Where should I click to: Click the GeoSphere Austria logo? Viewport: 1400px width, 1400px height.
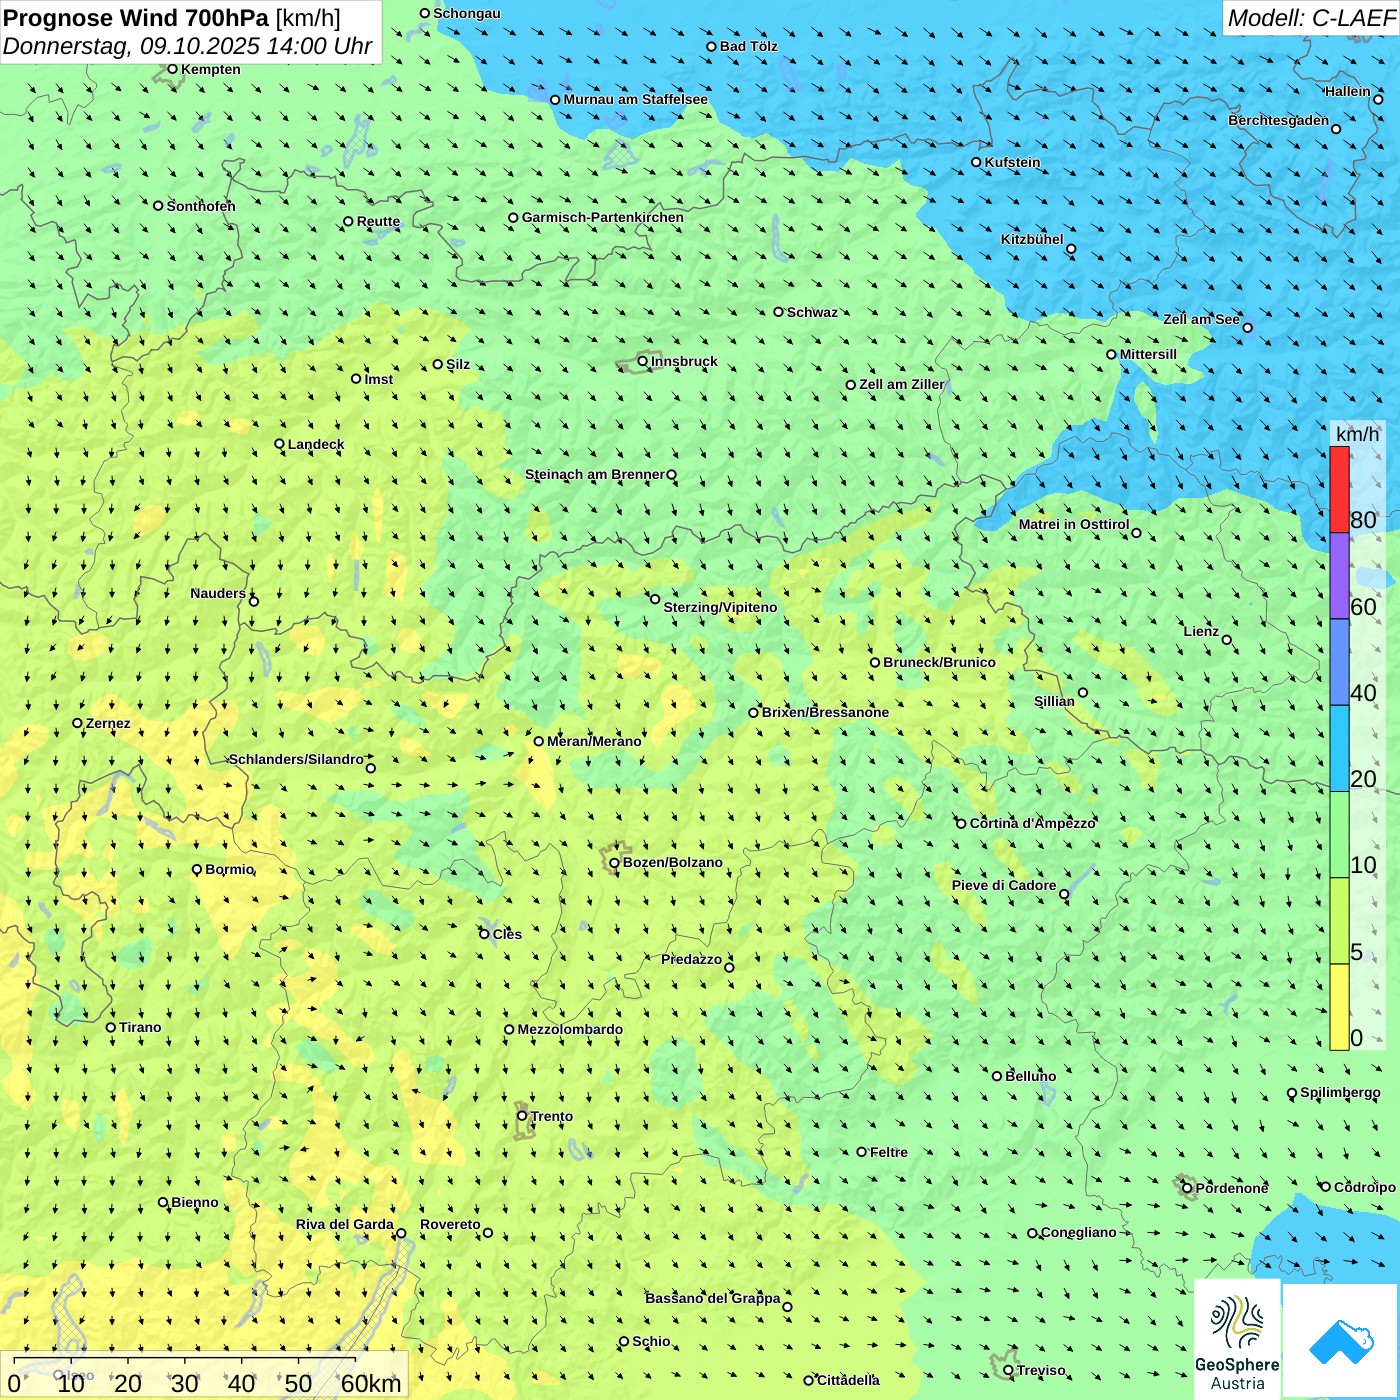(x=1237, y=1340)
